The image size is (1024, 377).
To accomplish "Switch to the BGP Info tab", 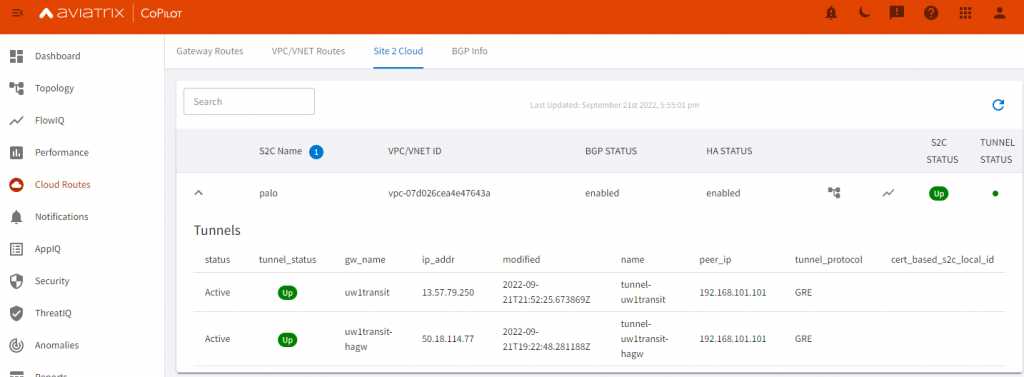I will coord(470,51).
